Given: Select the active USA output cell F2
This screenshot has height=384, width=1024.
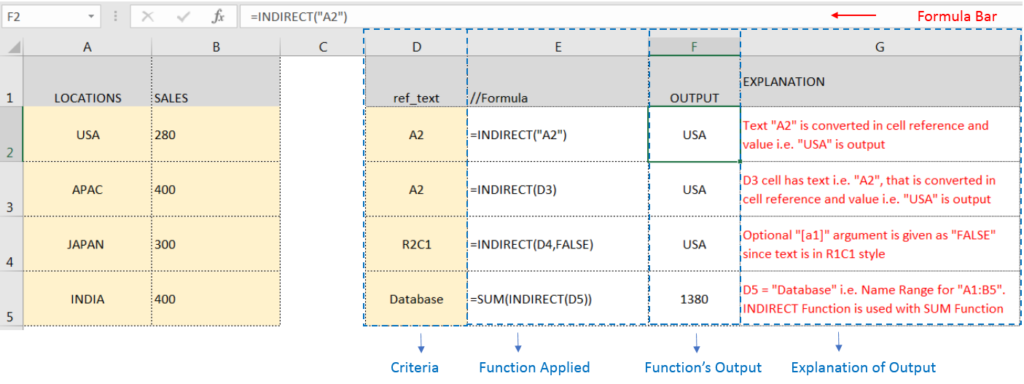Looking at the screenshot, I should pos(695,135).
